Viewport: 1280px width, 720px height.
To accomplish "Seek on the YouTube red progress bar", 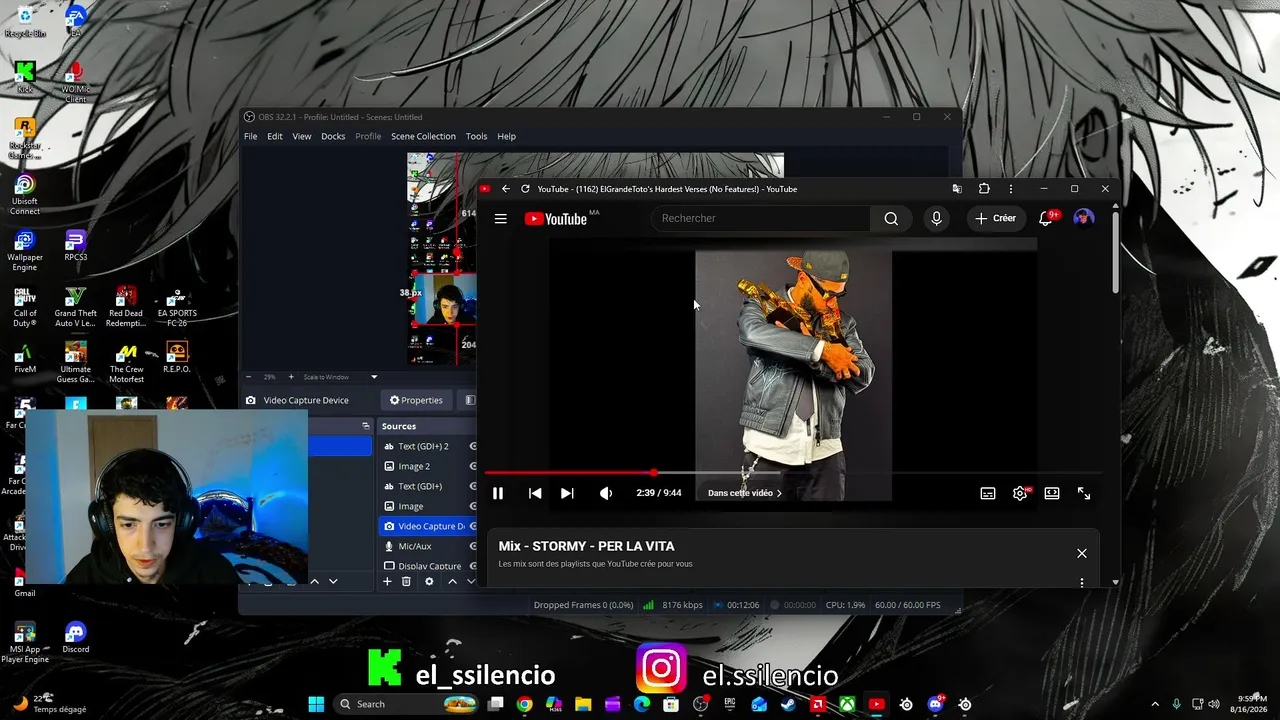I will point(569,472).
